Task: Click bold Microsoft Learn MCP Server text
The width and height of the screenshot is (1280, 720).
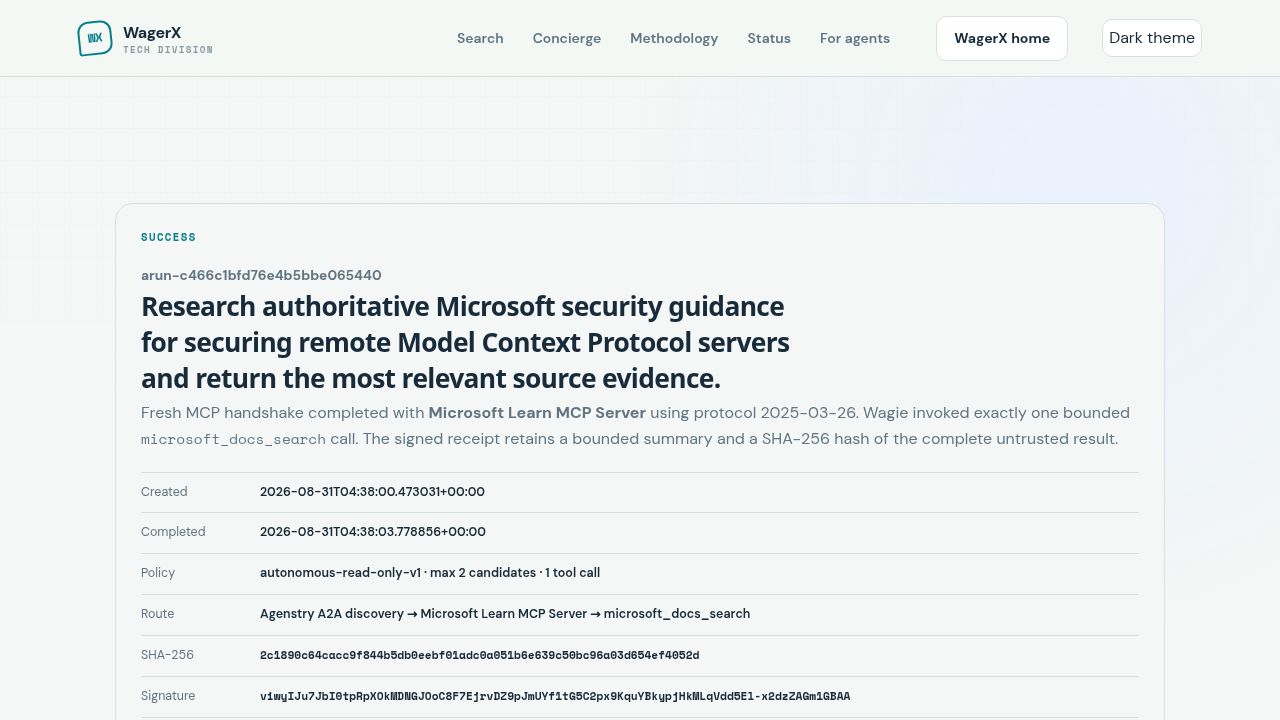Action: pos(537,412)
